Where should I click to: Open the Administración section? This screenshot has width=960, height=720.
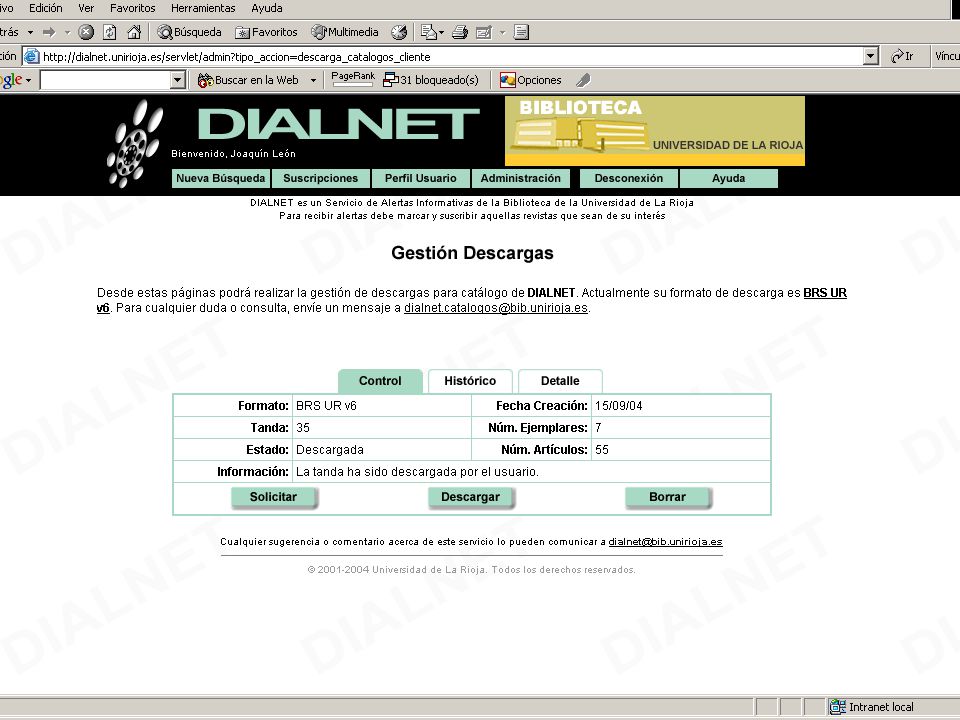click(520, 178)
